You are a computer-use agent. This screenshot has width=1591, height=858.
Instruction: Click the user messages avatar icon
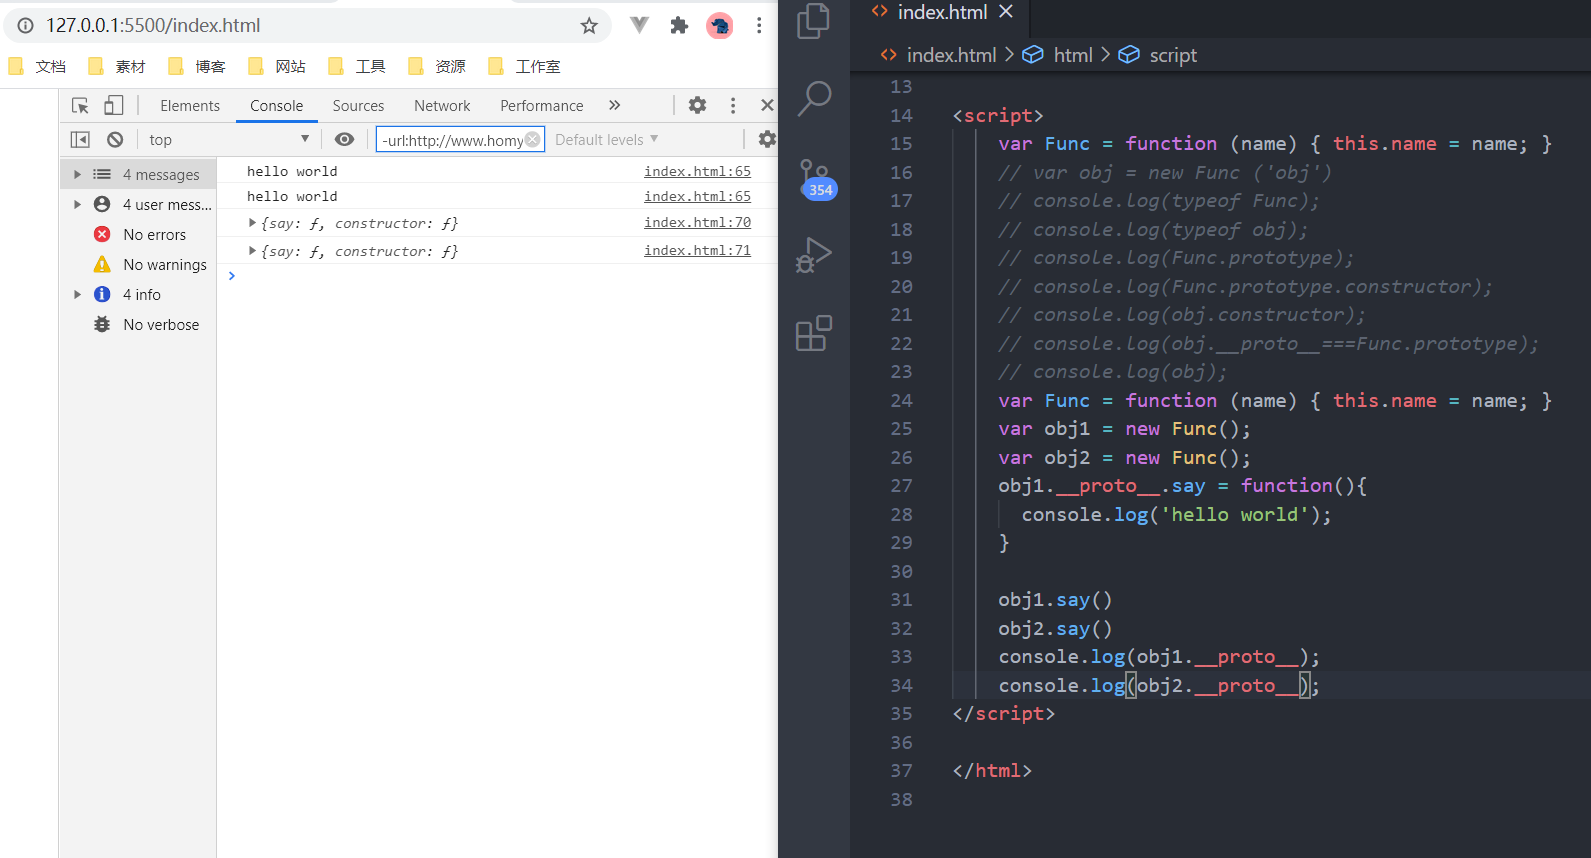pyautogui.click(x=102, y=204)
